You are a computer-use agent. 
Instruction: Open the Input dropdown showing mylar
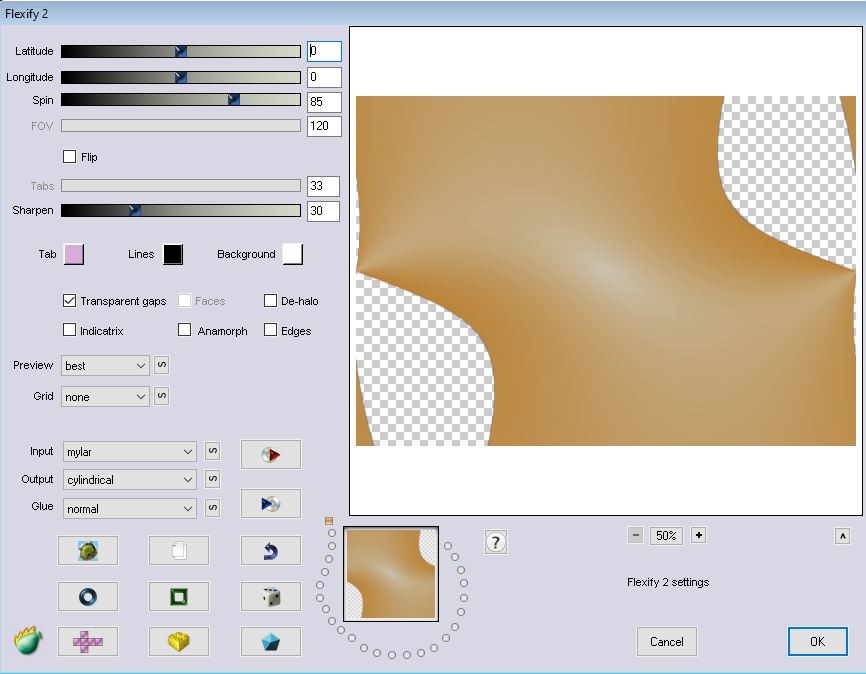130,452
